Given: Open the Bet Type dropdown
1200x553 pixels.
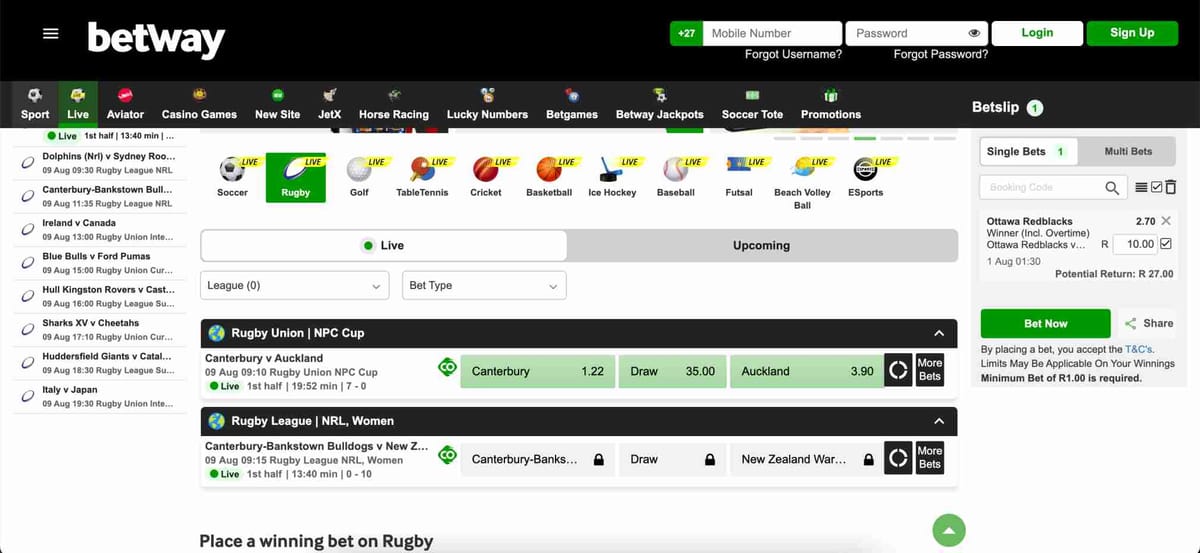Looking at the screenshot, I should point(484,285).
